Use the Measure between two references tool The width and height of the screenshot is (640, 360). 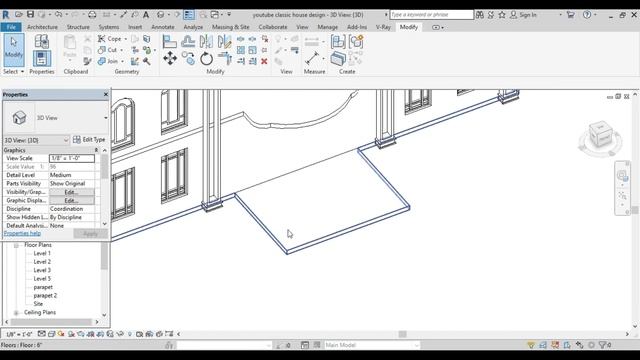click(312, 58)
